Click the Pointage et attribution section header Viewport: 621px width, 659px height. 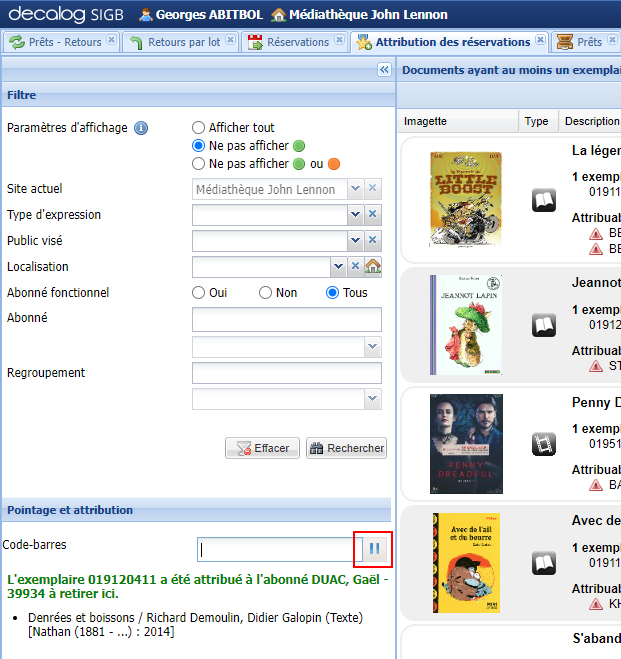point(197,510)
